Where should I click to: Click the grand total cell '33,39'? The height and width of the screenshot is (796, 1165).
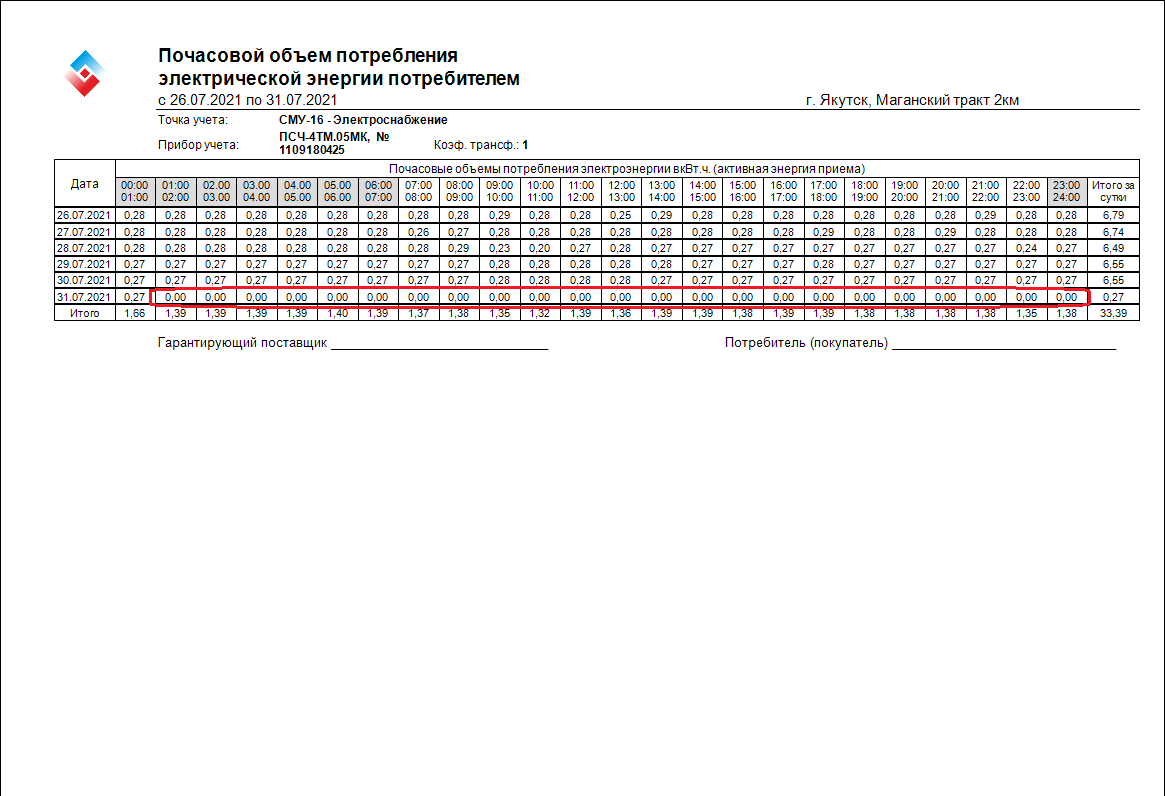[1113, 314]
